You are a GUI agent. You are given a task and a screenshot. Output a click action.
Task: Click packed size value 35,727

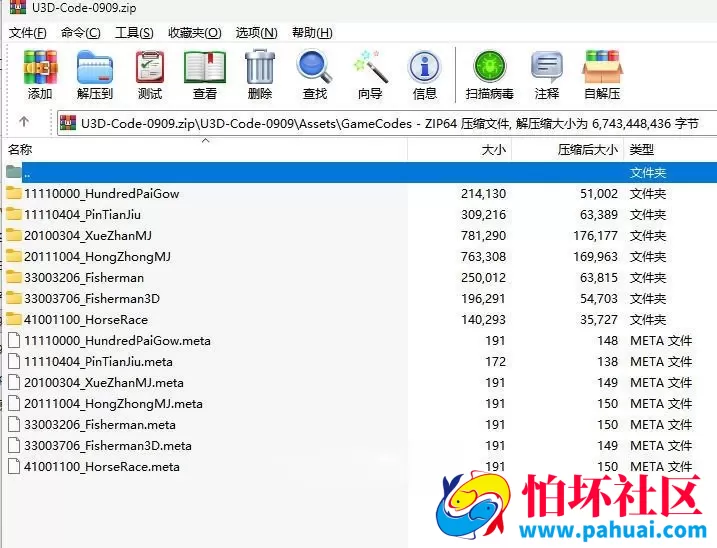(x=599, y=320)
